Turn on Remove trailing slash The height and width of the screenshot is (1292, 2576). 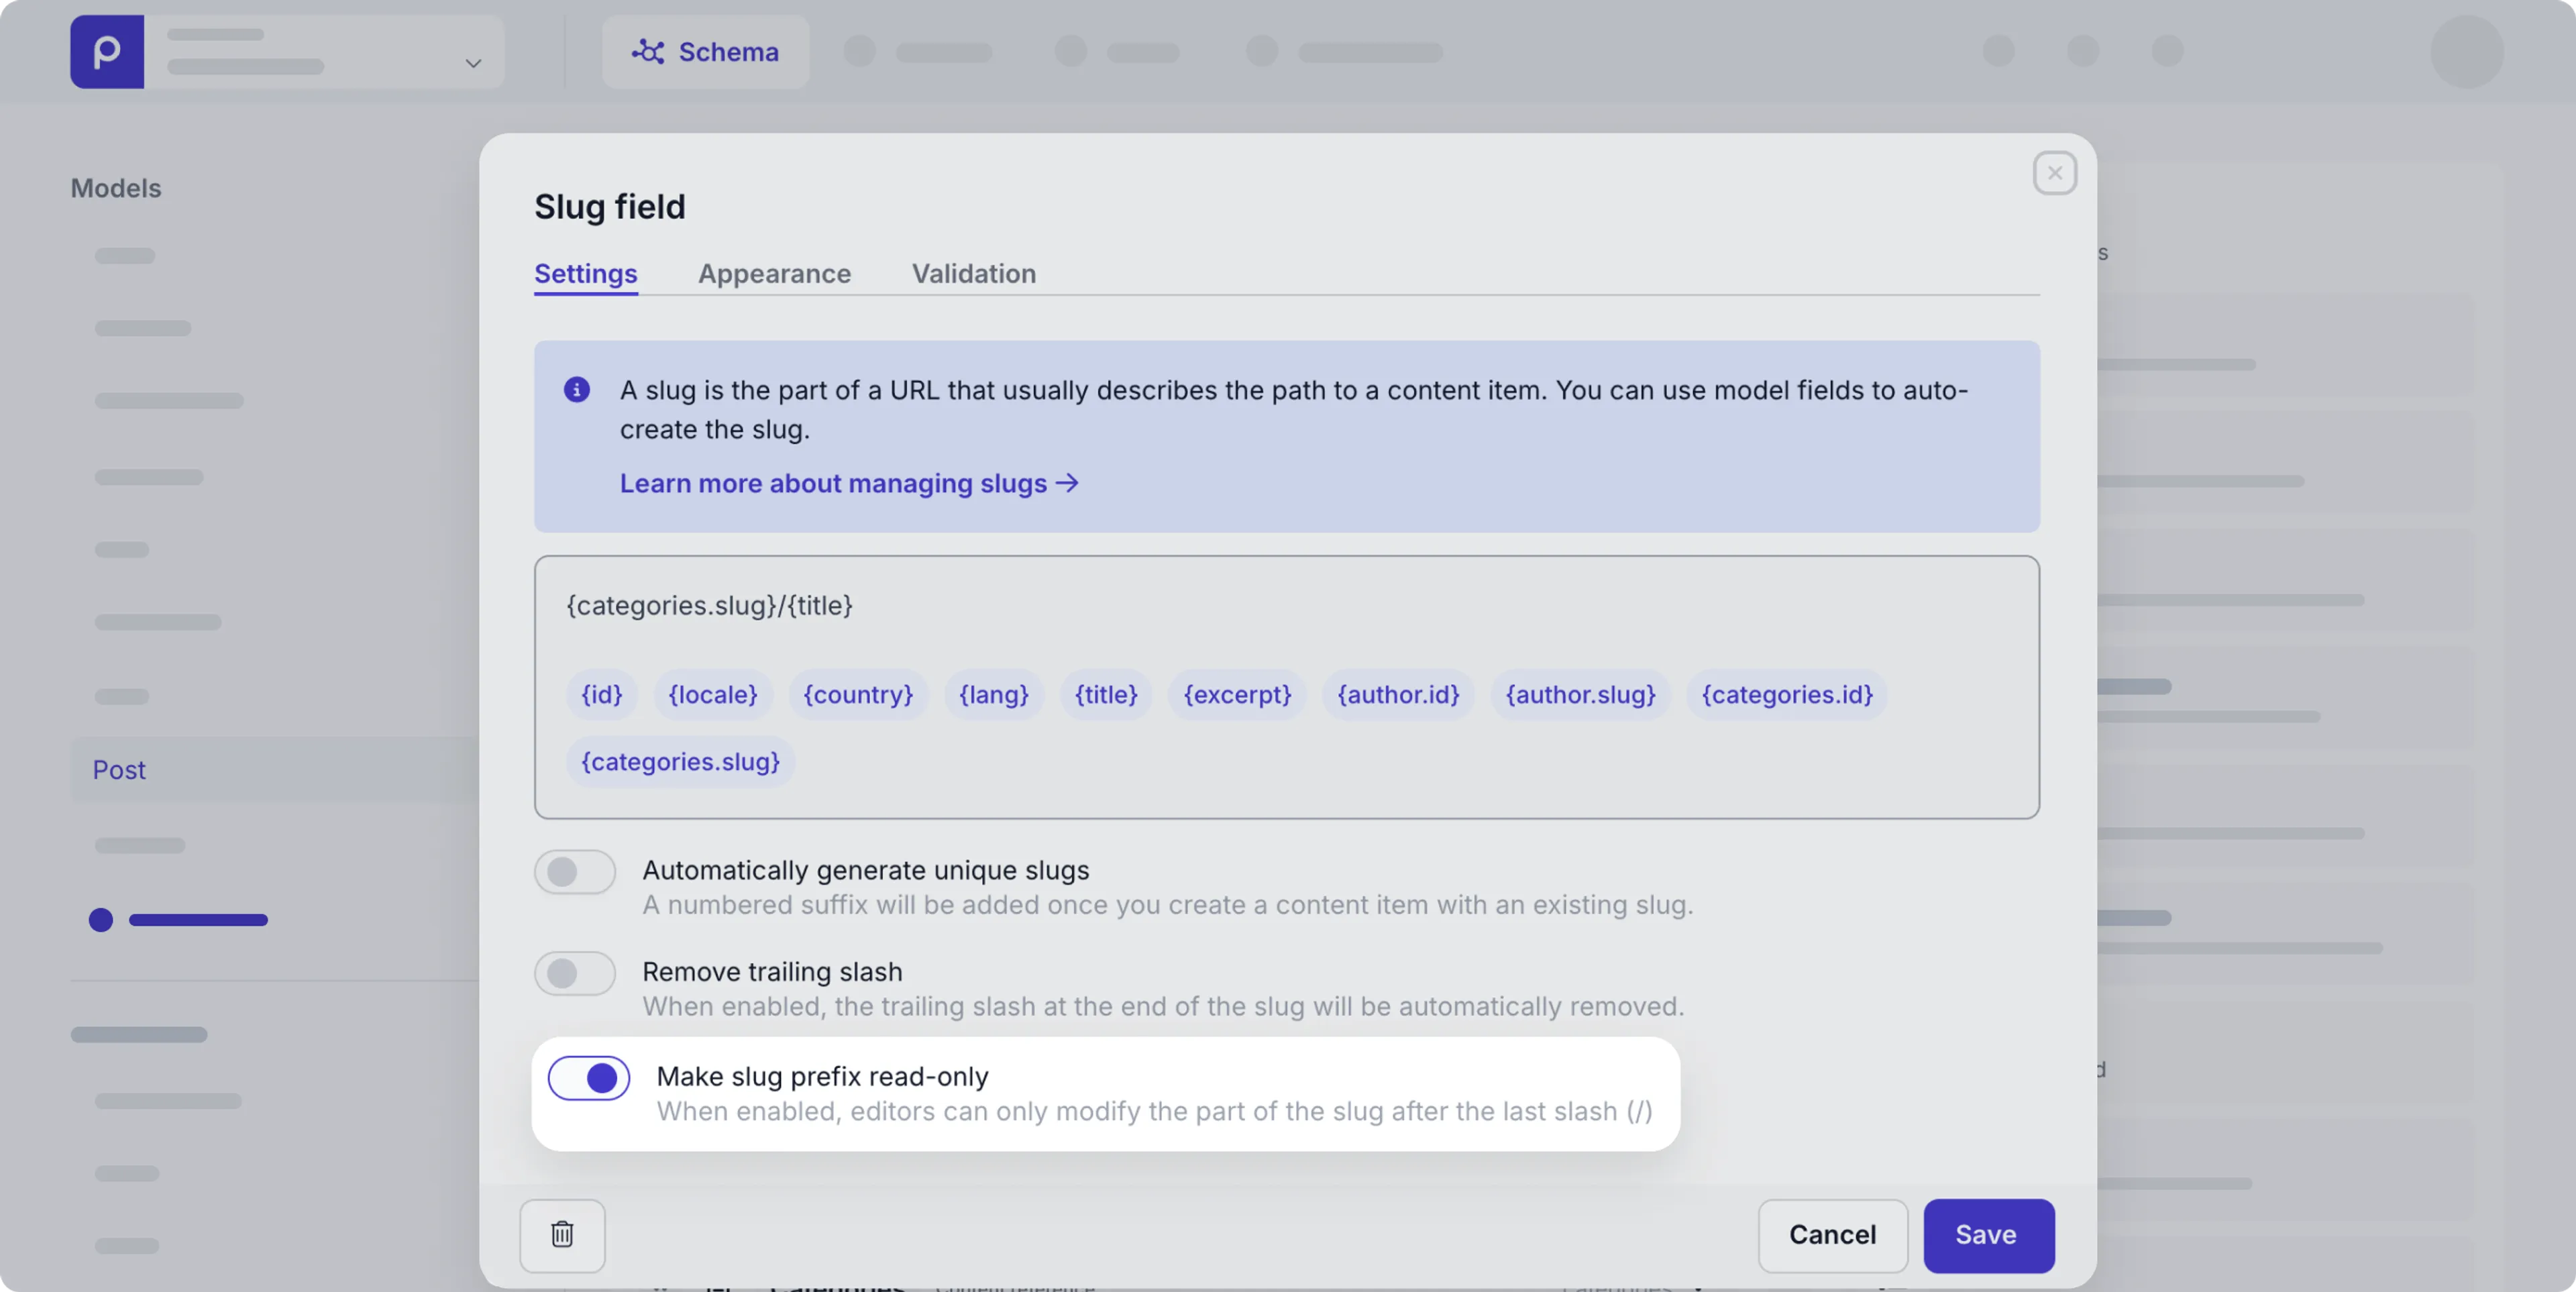tap(574, 973)
